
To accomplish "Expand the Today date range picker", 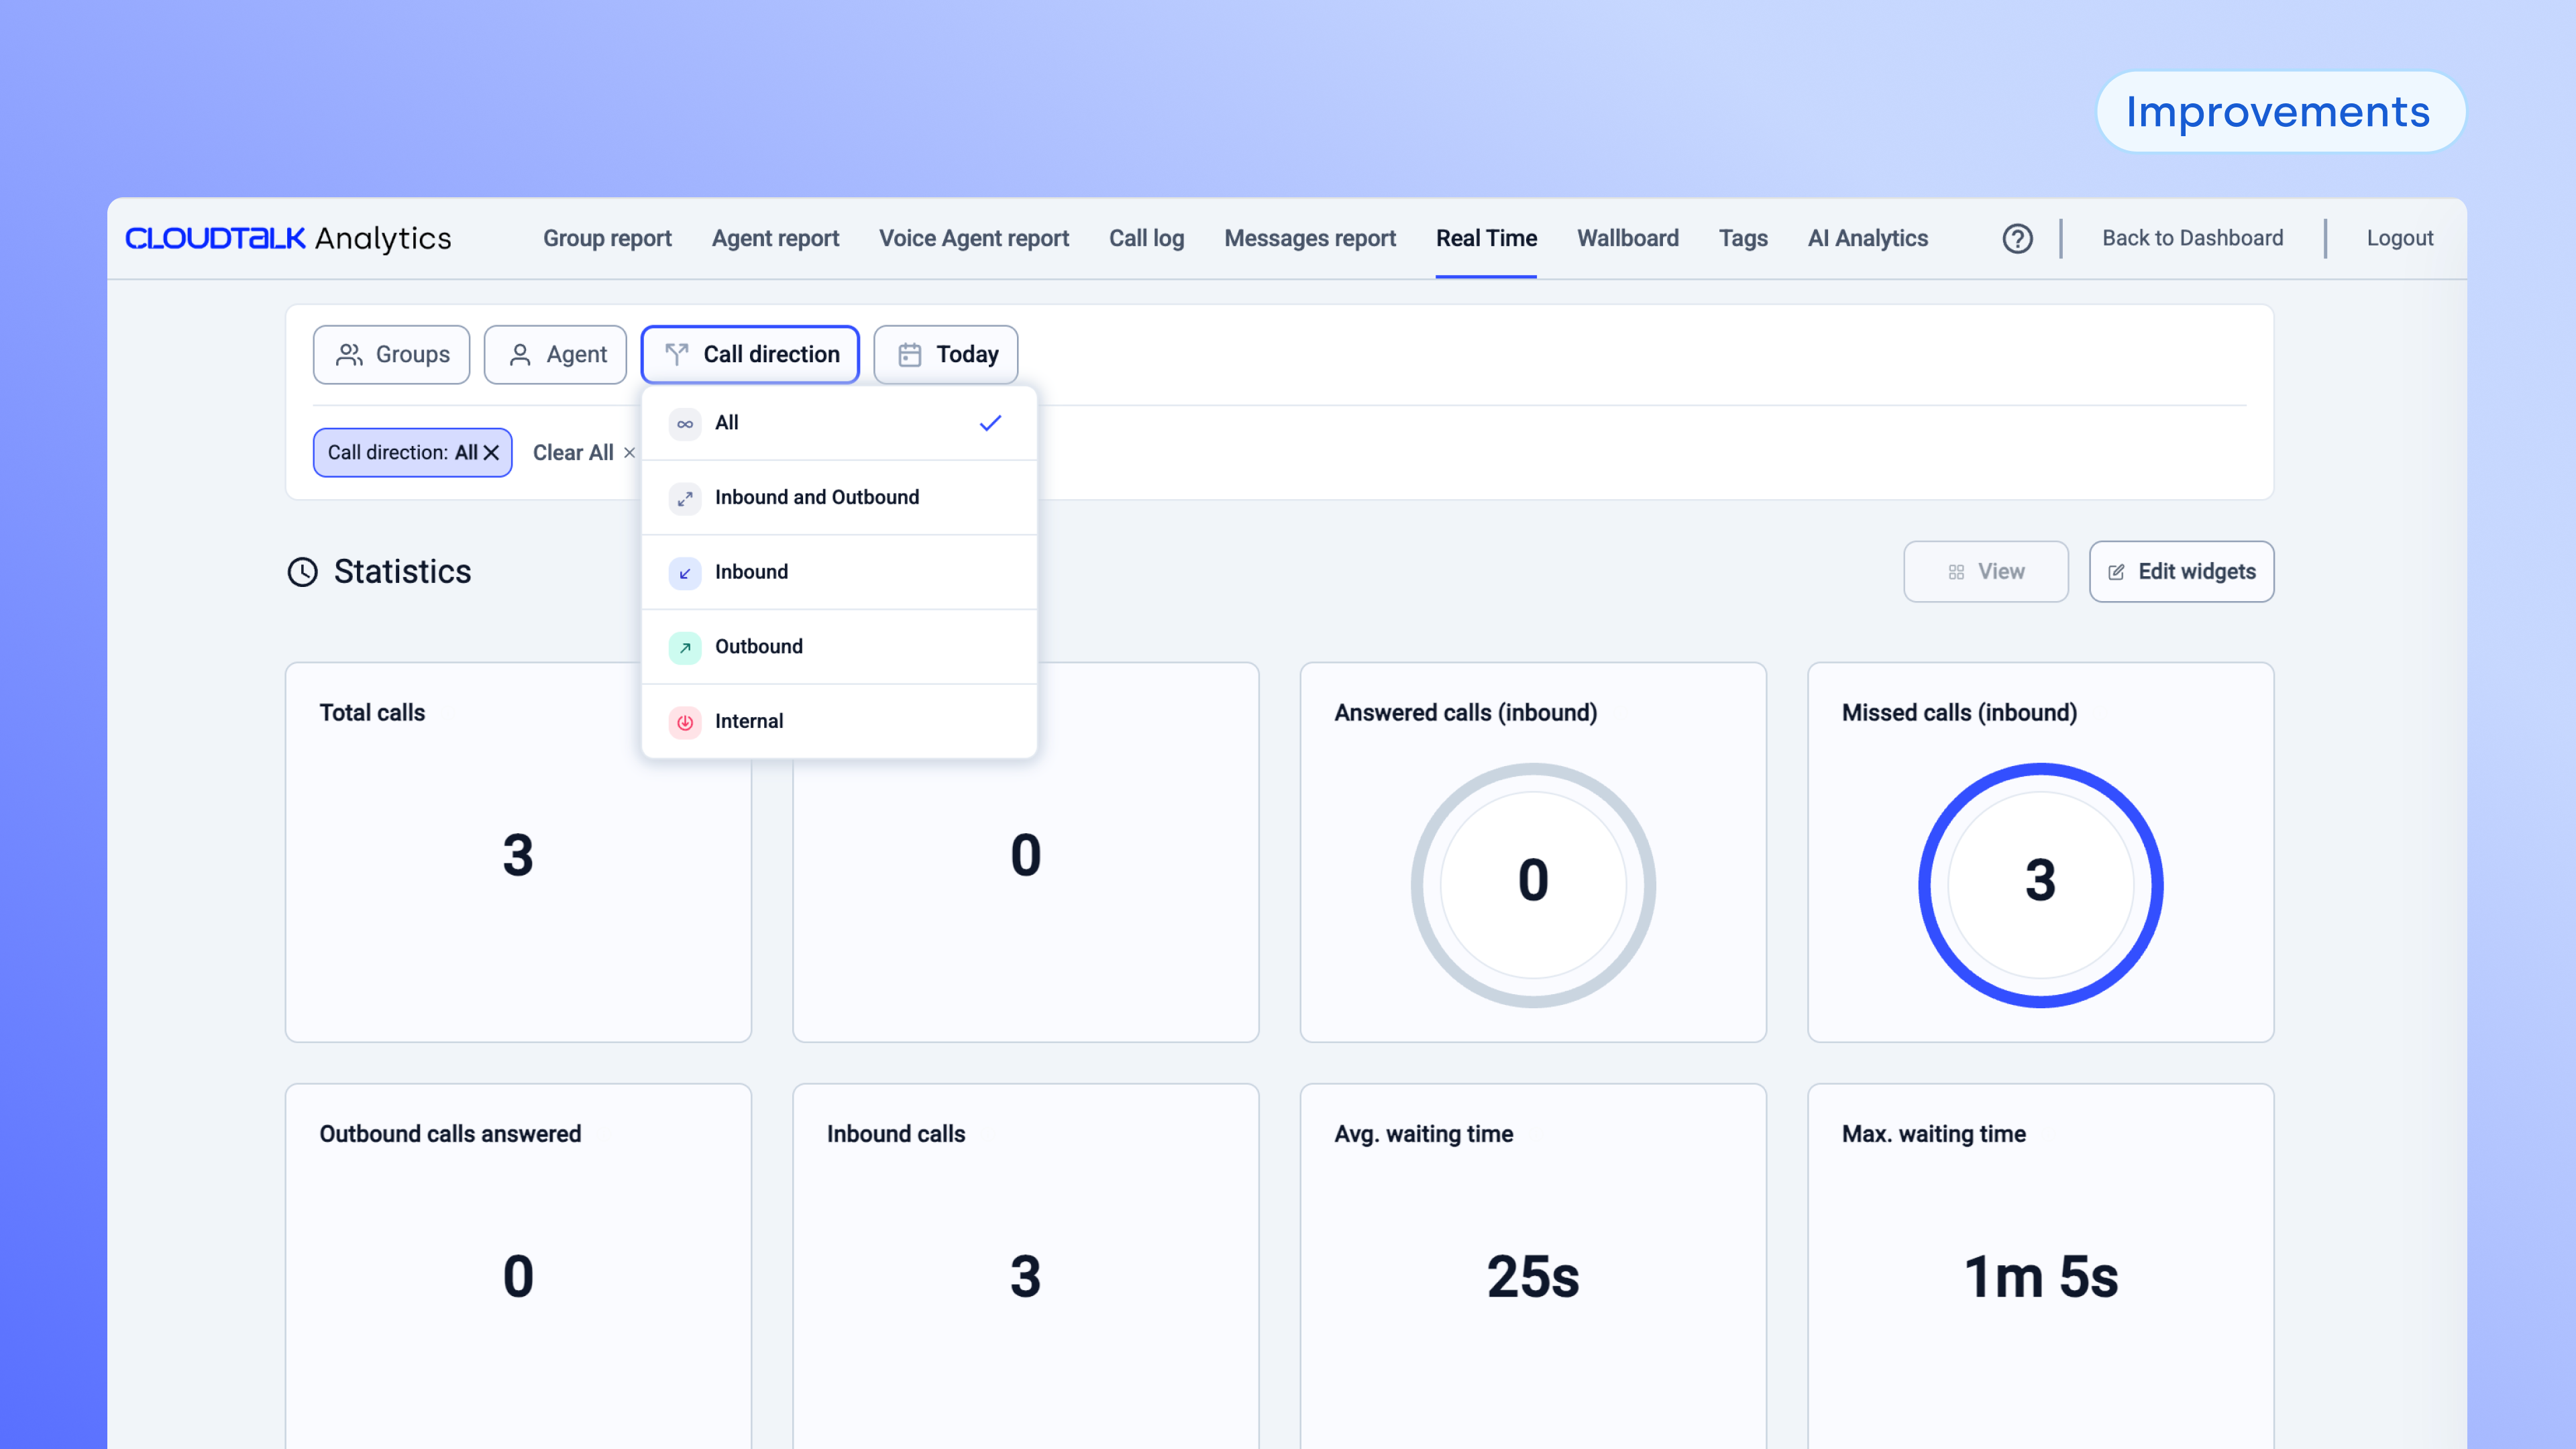I will point(946,354).
